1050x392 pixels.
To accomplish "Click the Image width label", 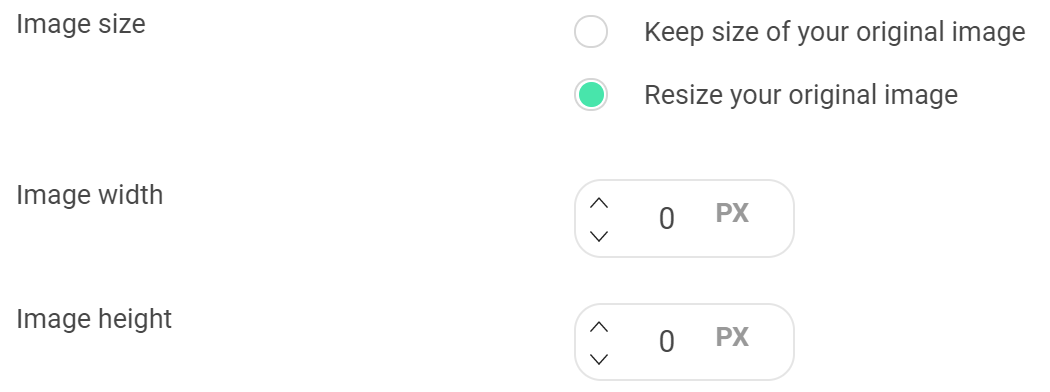I will pos(90,195).
